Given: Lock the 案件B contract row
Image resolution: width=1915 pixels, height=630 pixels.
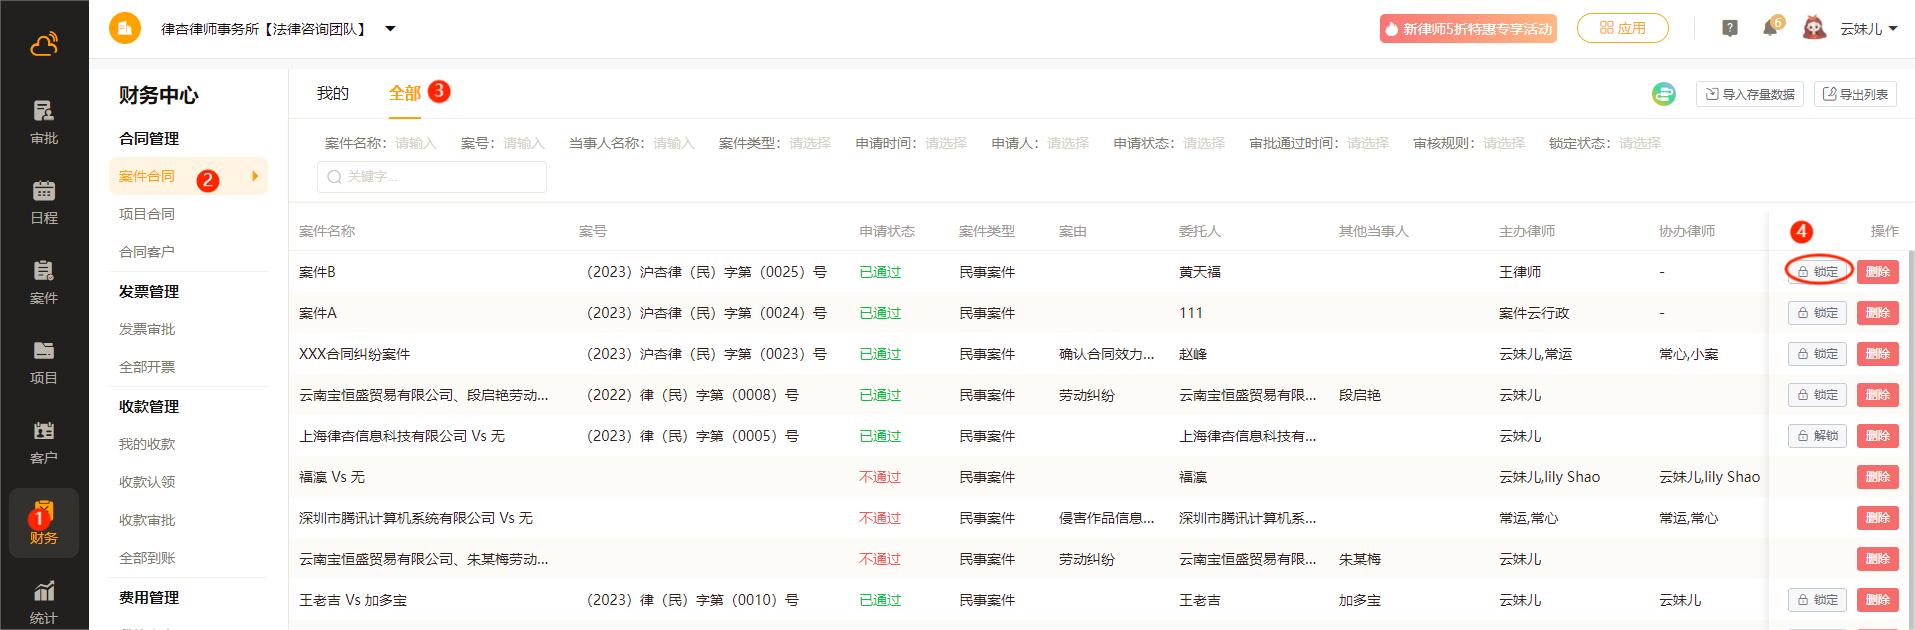Looking at the screenshot, I should 1817,272.
